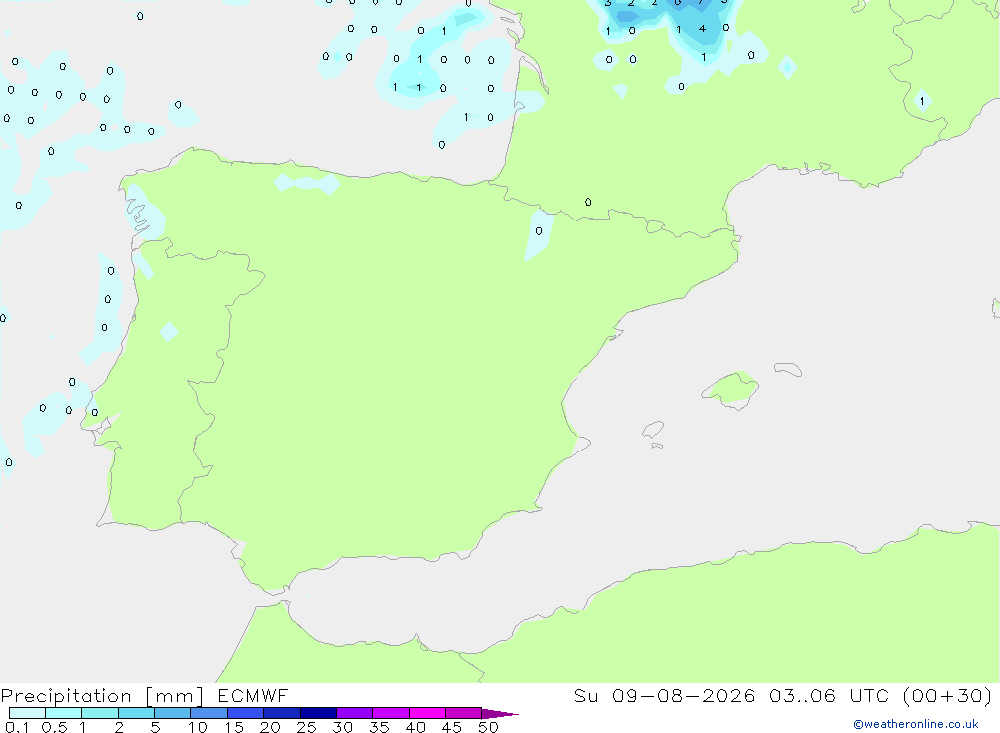Choose the 20–25 mm dark blue swatch
The width and height of the screenshot is (1000, 733).
(x=282, y=713)
